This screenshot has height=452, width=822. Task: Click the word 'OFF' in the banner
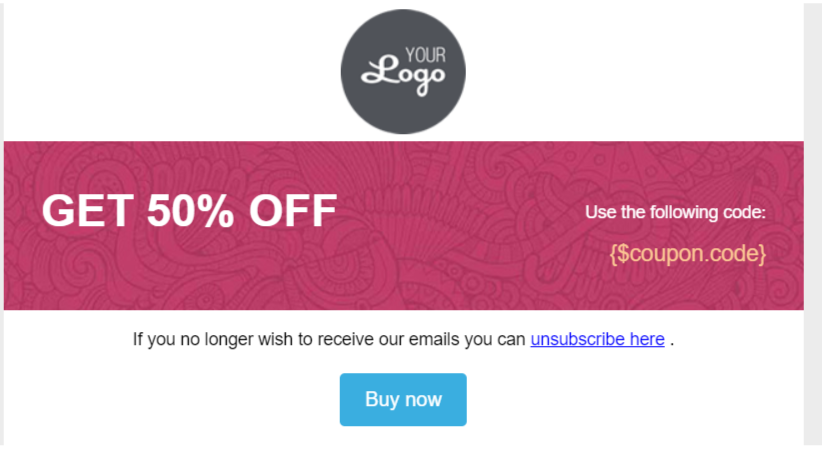(293, 211)
